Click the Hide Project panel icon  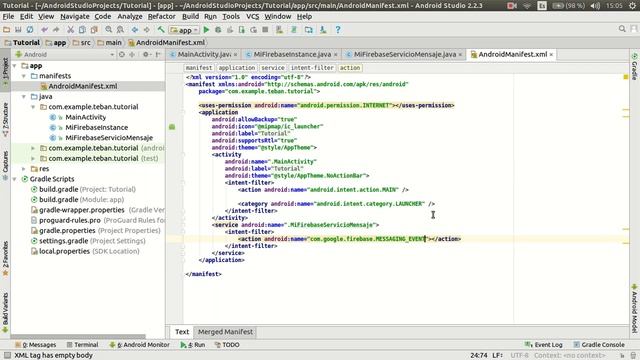click(158, 54)
